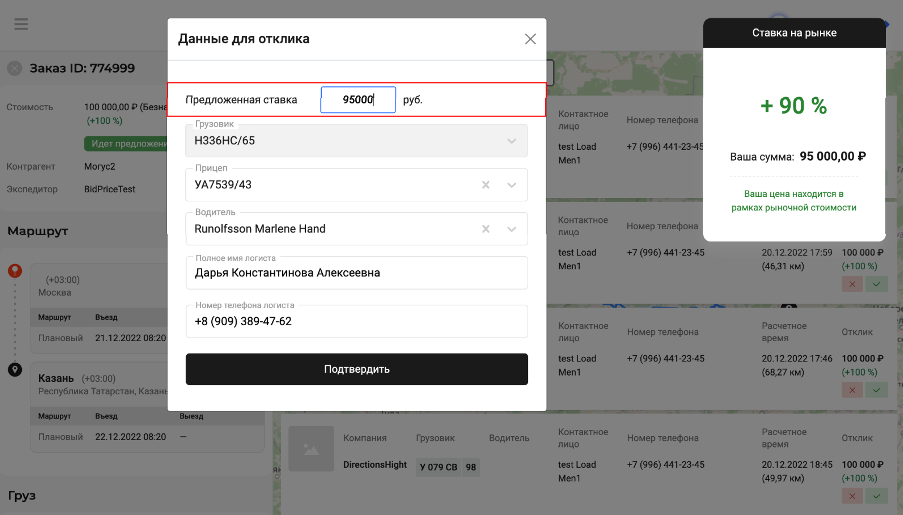The image size is (903, 515).
Task: Click the Казань destination heading
Action: click(x=56, y=378)
